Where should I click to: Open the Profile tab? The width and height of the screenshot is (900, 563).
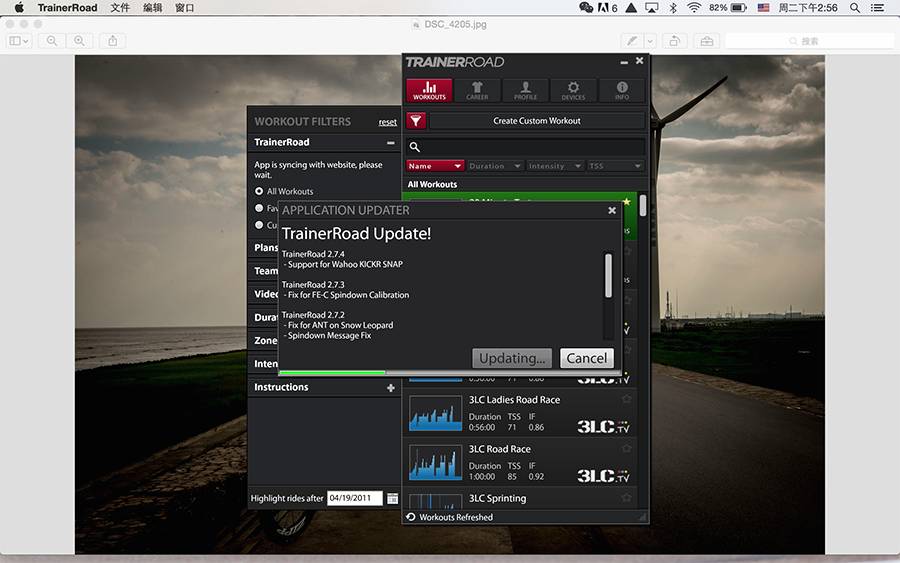tap(525, 91)
